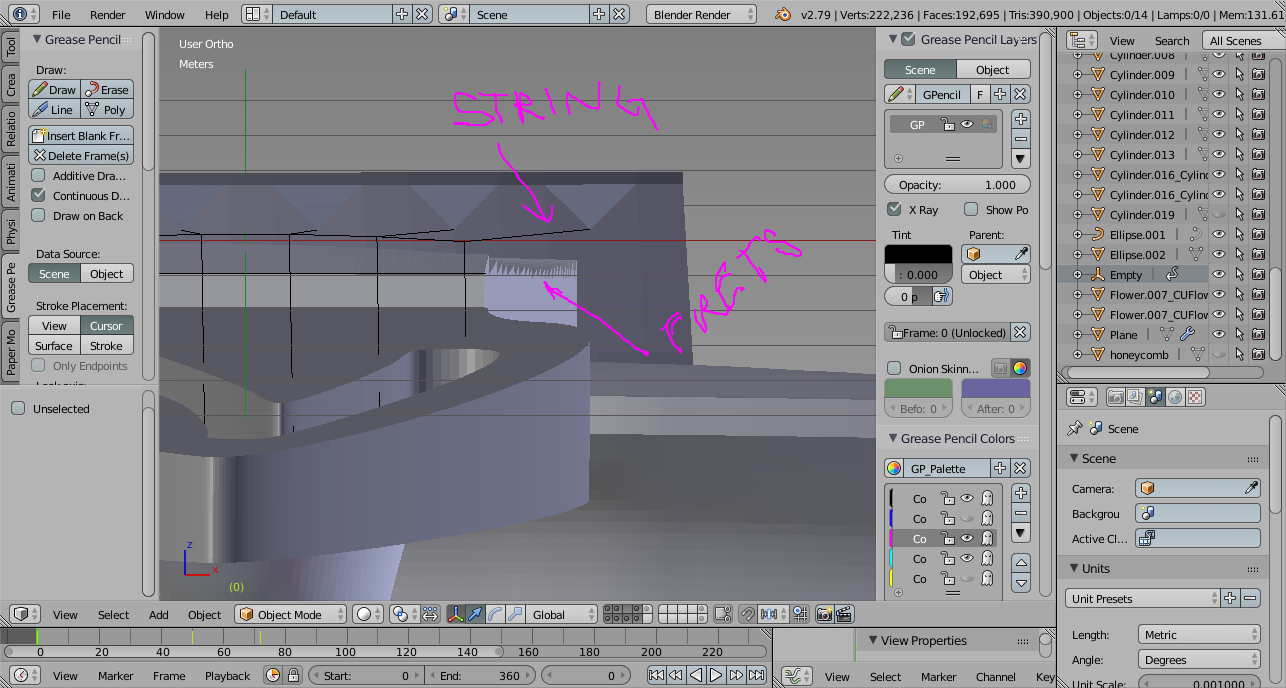Enable the Show Points checkbox
This screenshot has width=1286, height=688.
(x=971, y=210)
